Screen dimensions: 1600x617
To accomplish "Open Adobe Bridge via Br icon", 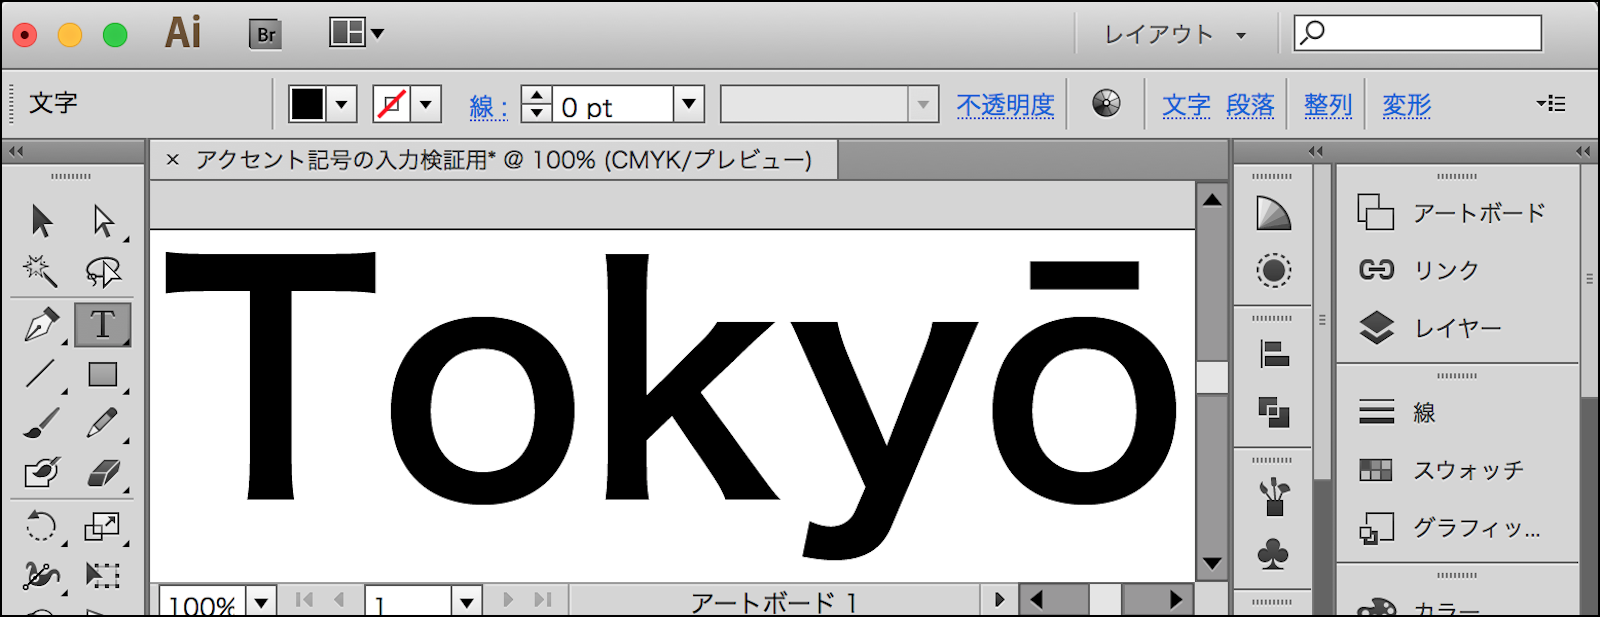I will [x=265, y=35].
